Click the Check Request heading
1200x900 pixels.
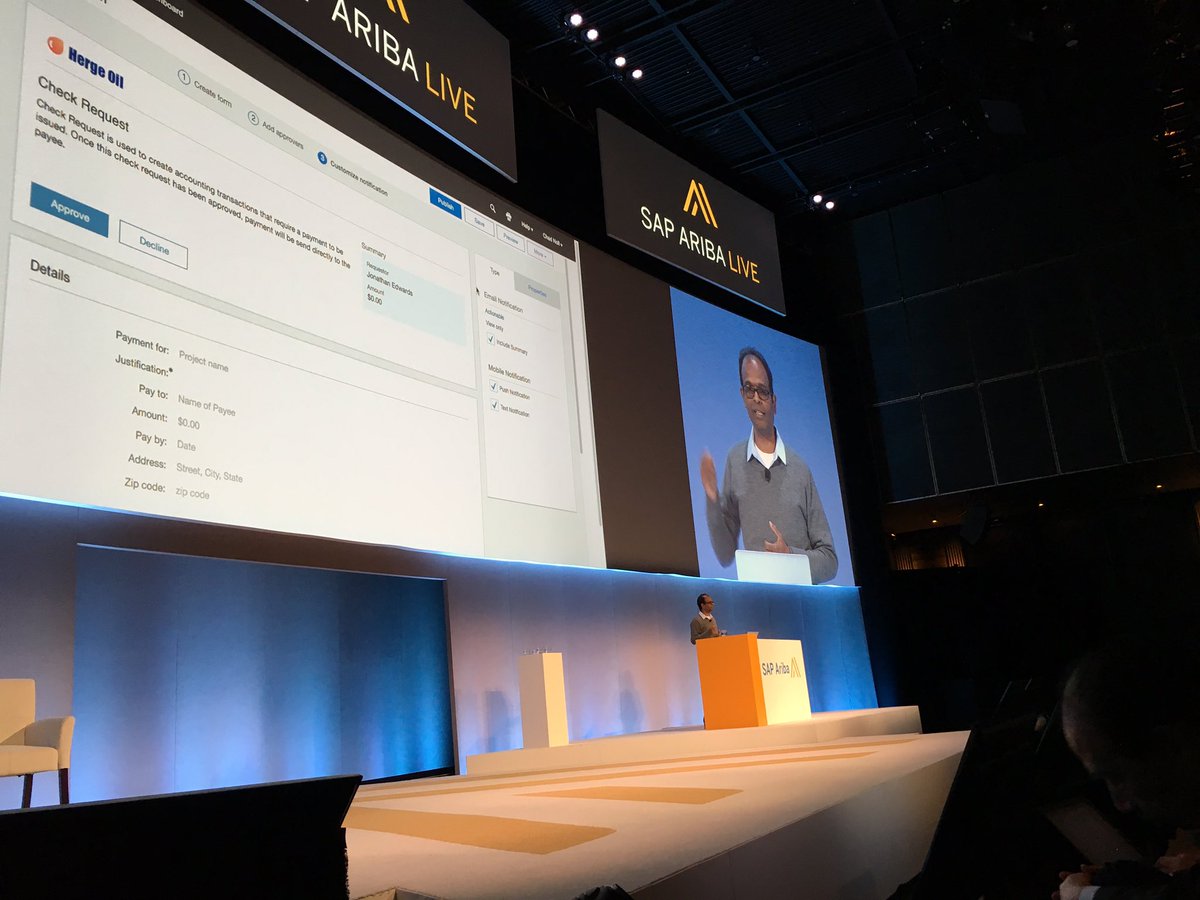coord(83,103)
